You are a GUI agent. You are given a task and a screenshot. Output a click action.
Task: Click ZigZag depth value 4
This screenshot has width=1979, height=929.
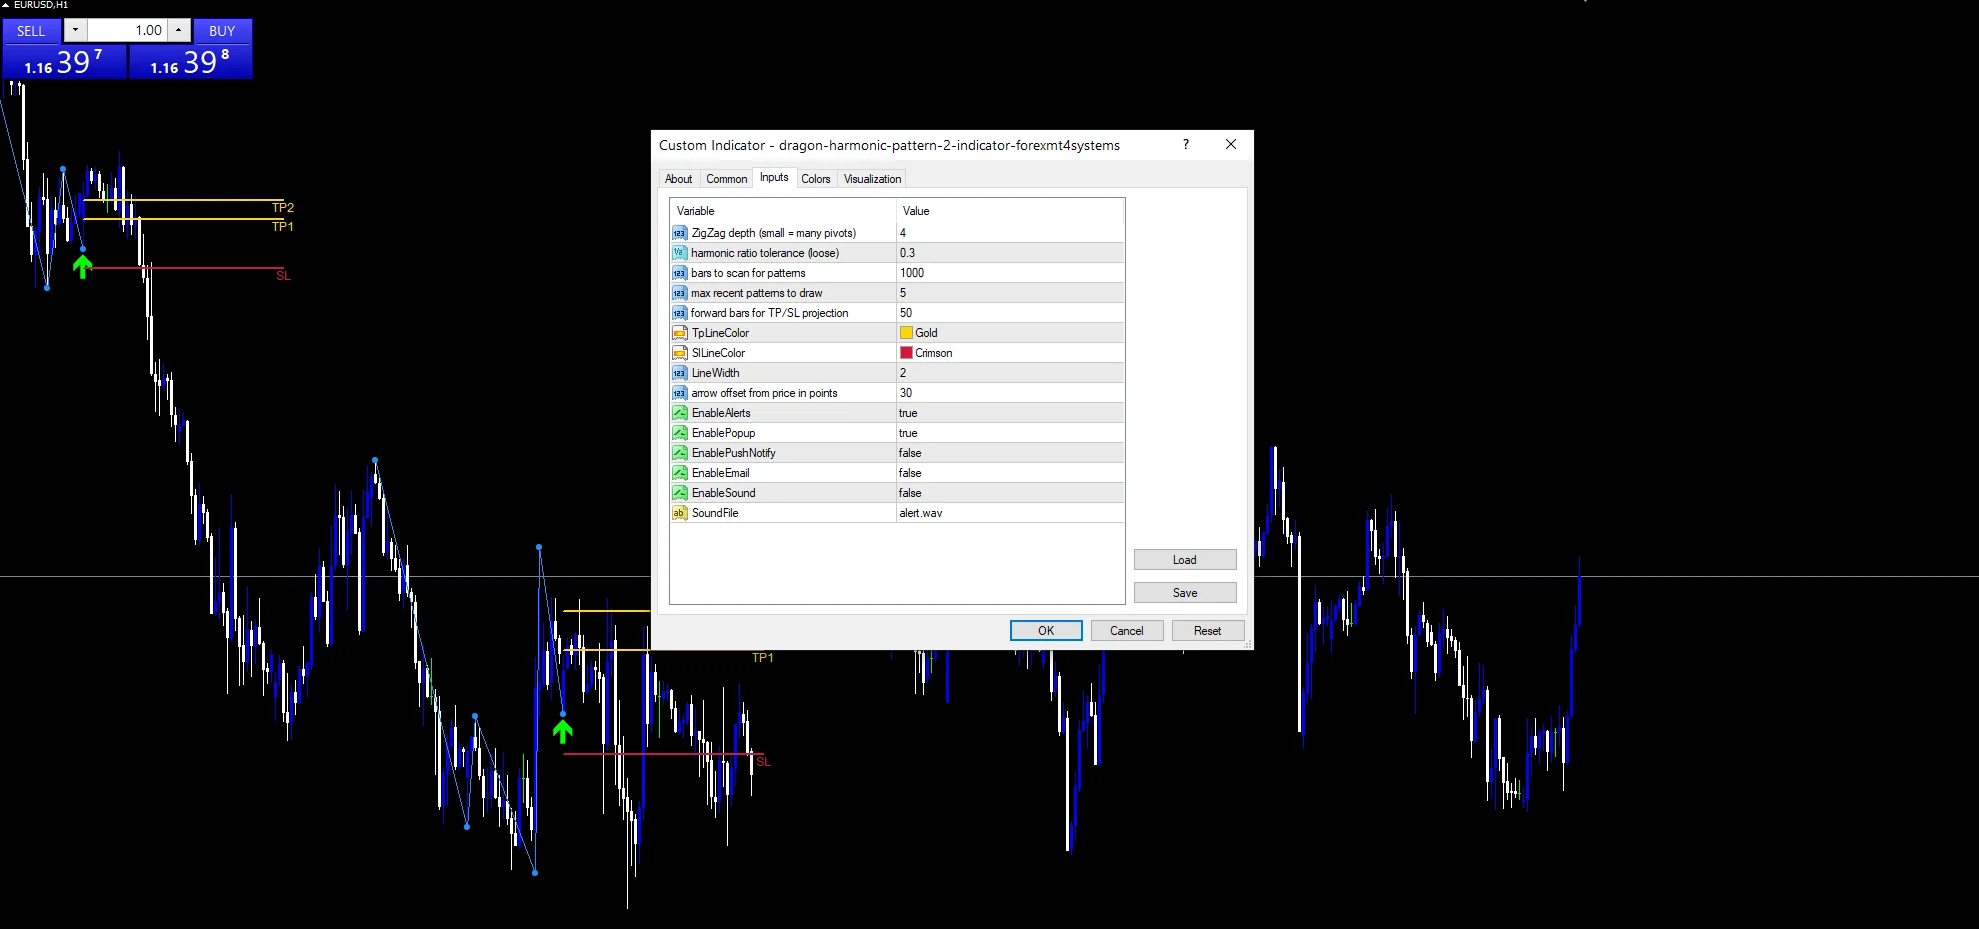point(1010,233)
